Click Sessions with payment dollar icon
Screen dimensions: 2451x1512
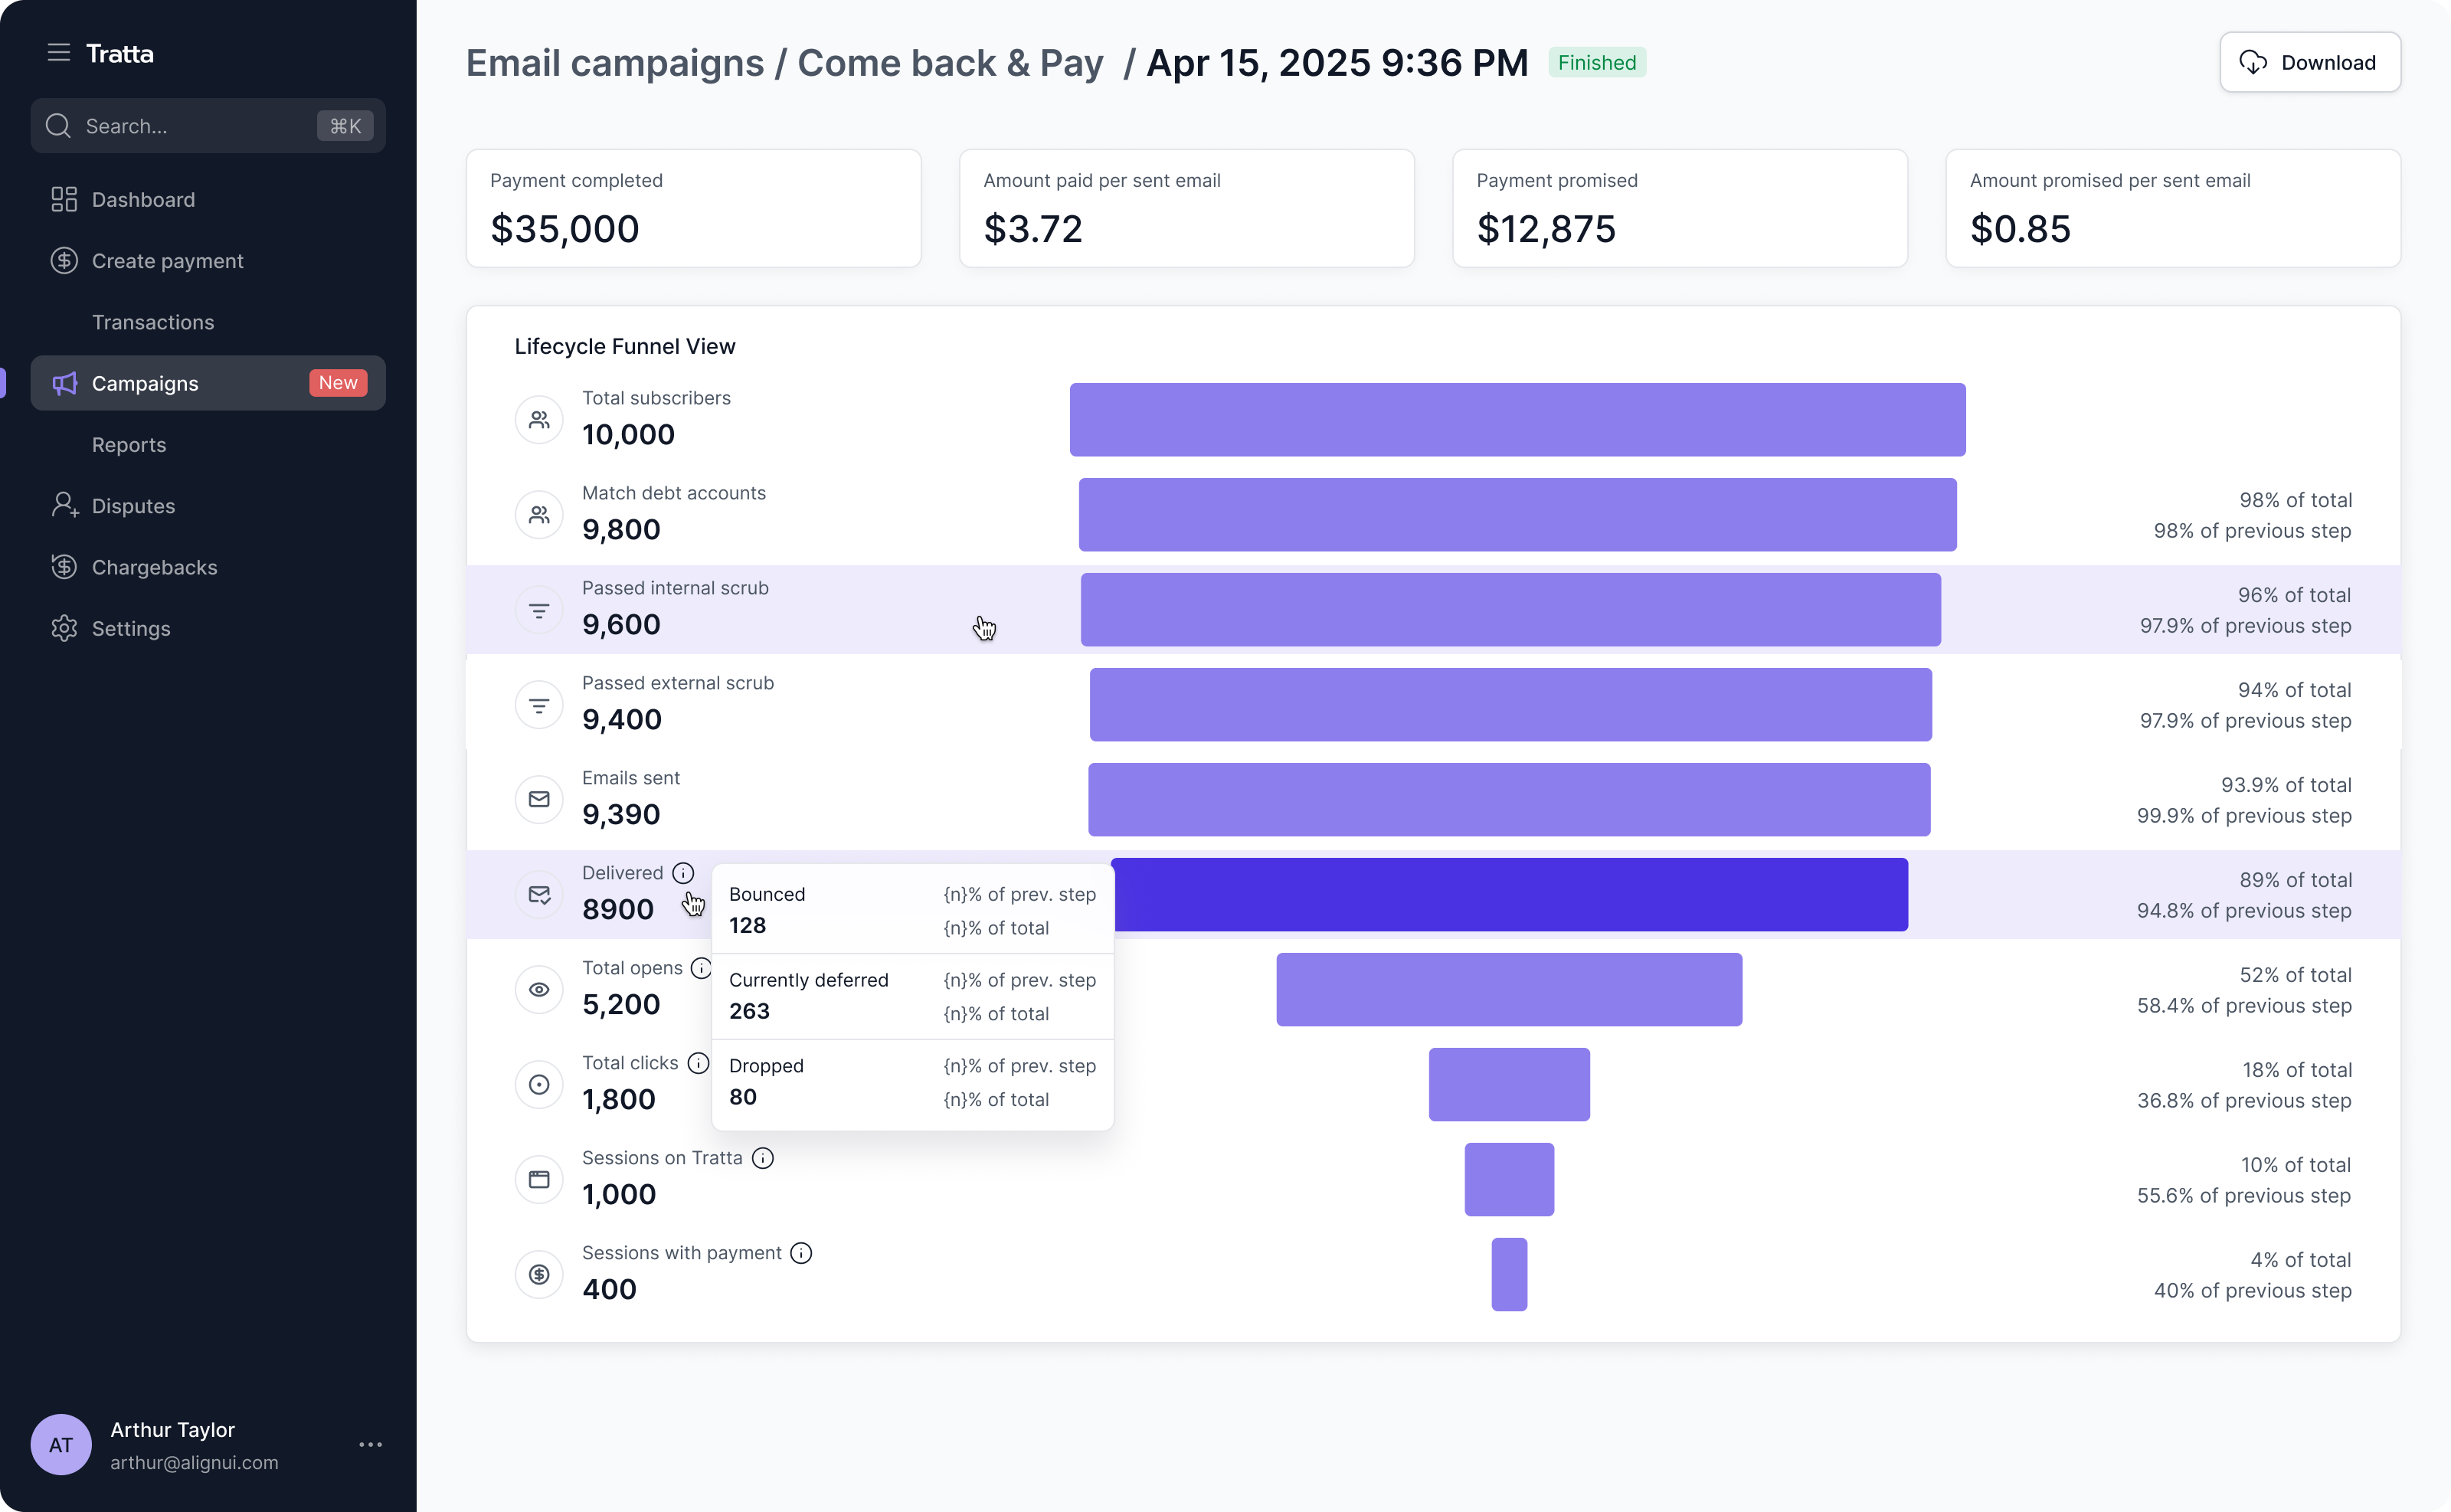(539, 1274)
